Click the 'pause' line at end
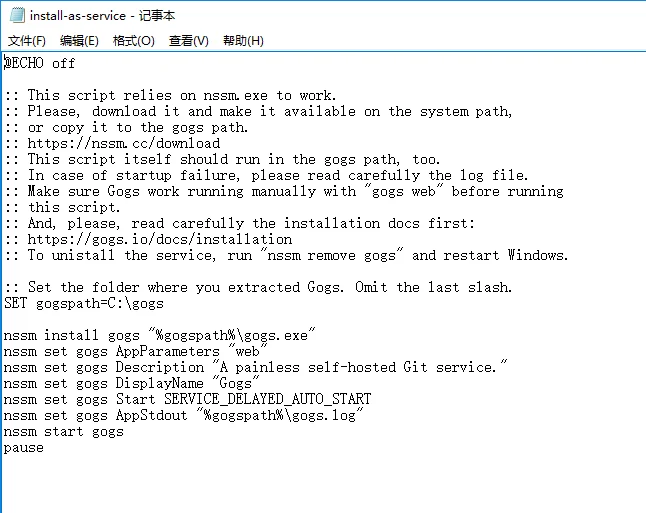Screen dimensions: 646x513 click(x=23, y=448)
